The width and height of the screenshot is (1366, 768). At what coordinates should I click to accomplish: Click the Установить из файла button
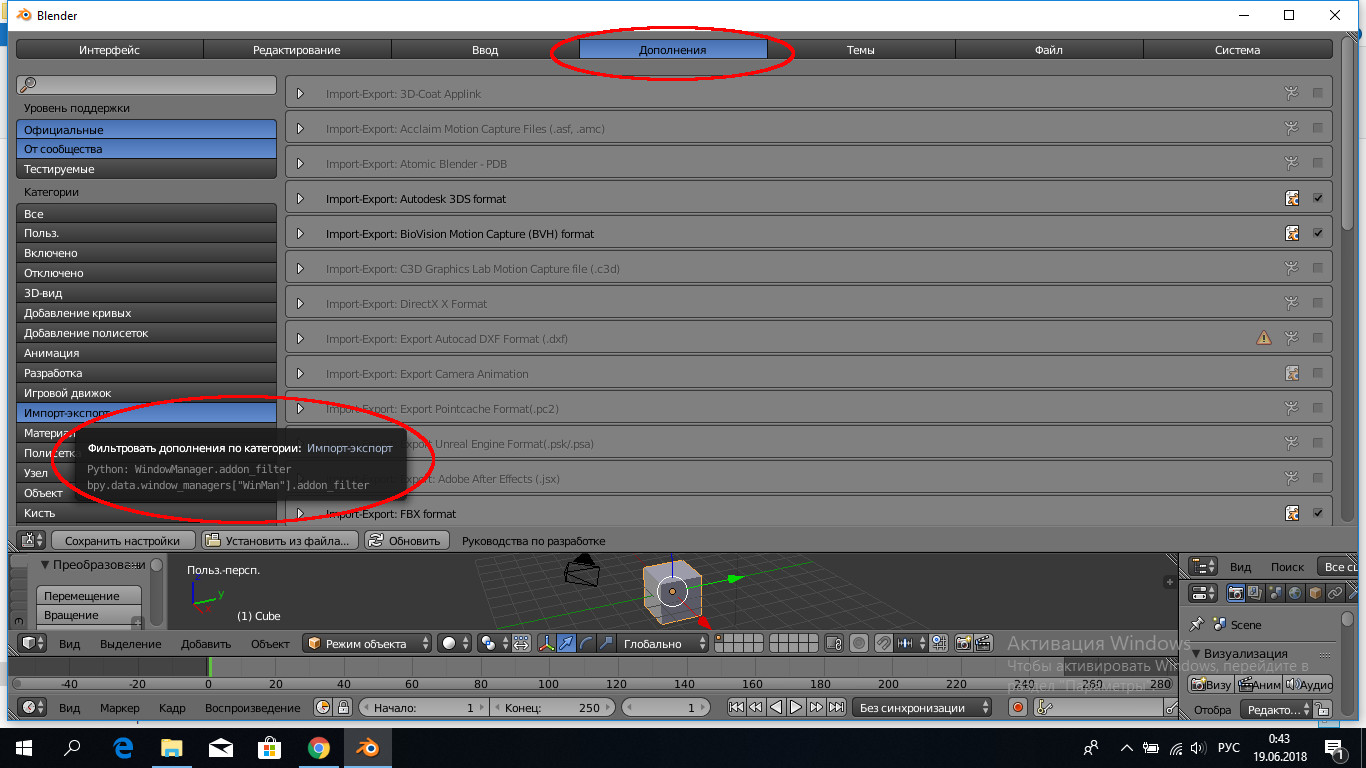[280, 540]
